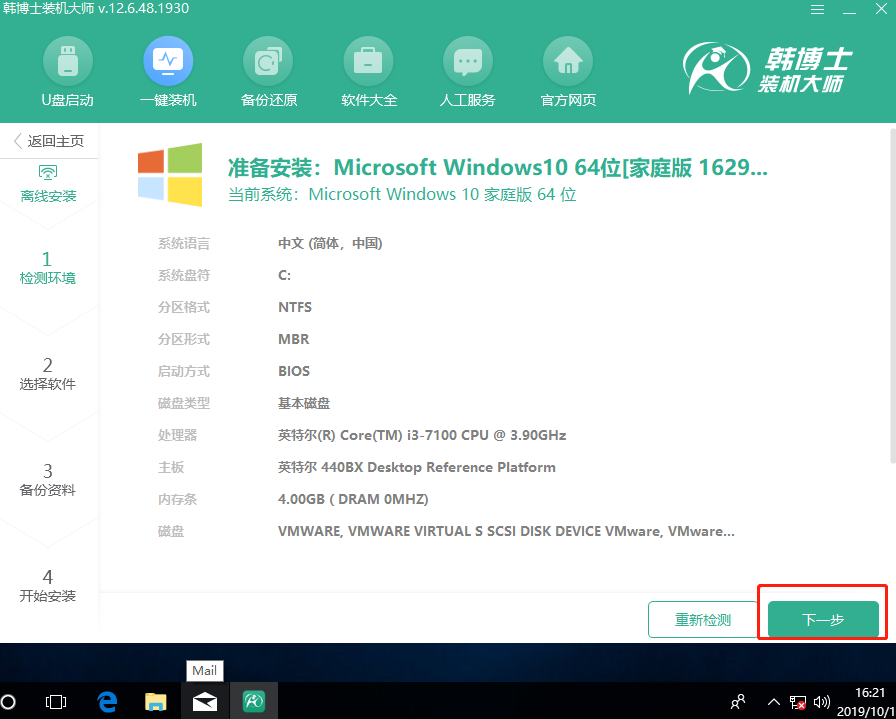The height and width of the screenshot is (719, 896).
Task: Visit the 官方网页 official website
Action: click(567, 70)
